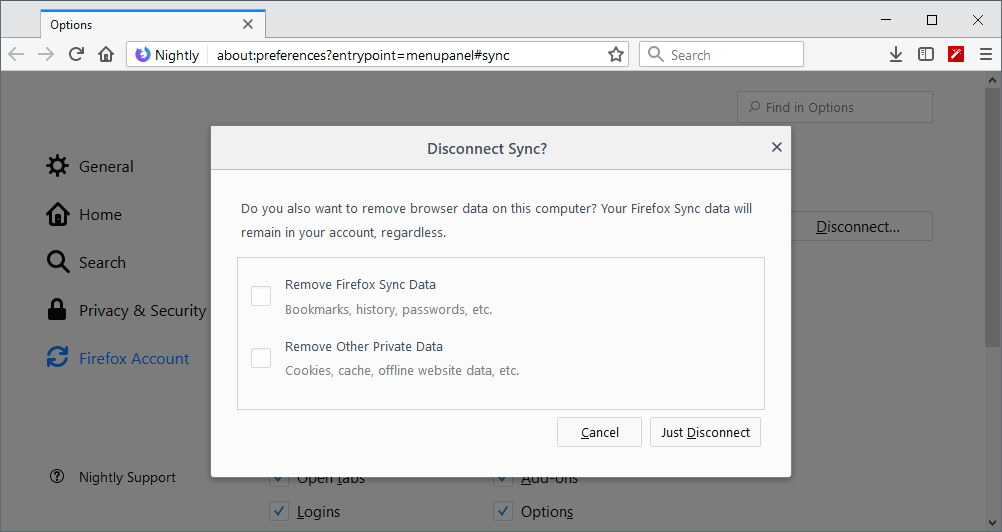
Task: Close the Disconnect Sync dialog
Action: 776,147
